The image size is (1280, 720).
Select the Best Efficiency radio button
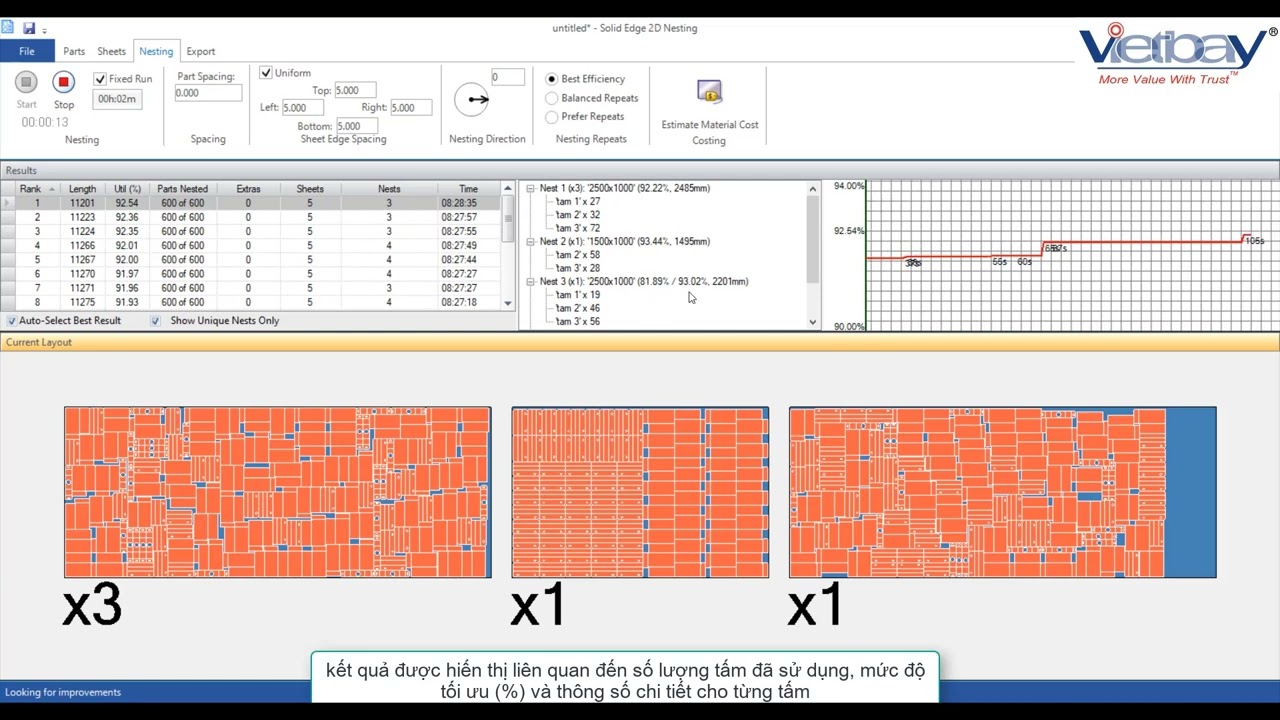click(x=551, y=79)
